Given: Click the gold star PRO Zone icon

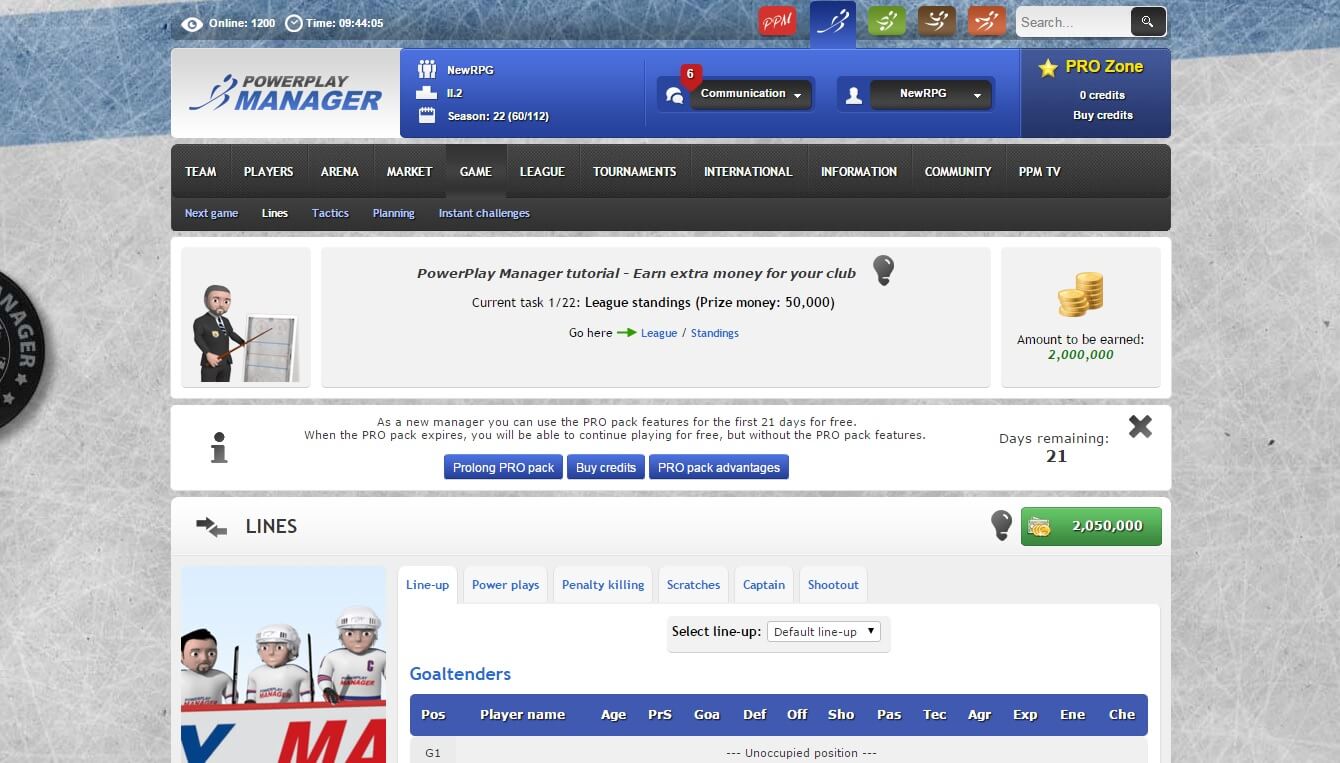Looking at the screenshot, I should coord(1047,68).
